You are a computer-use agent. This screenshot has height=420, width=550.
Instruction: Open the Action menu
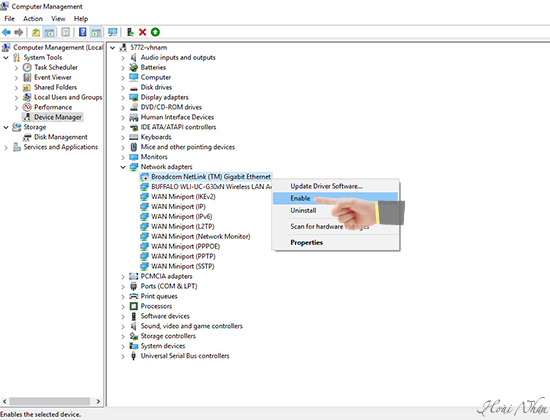[33, 19]
